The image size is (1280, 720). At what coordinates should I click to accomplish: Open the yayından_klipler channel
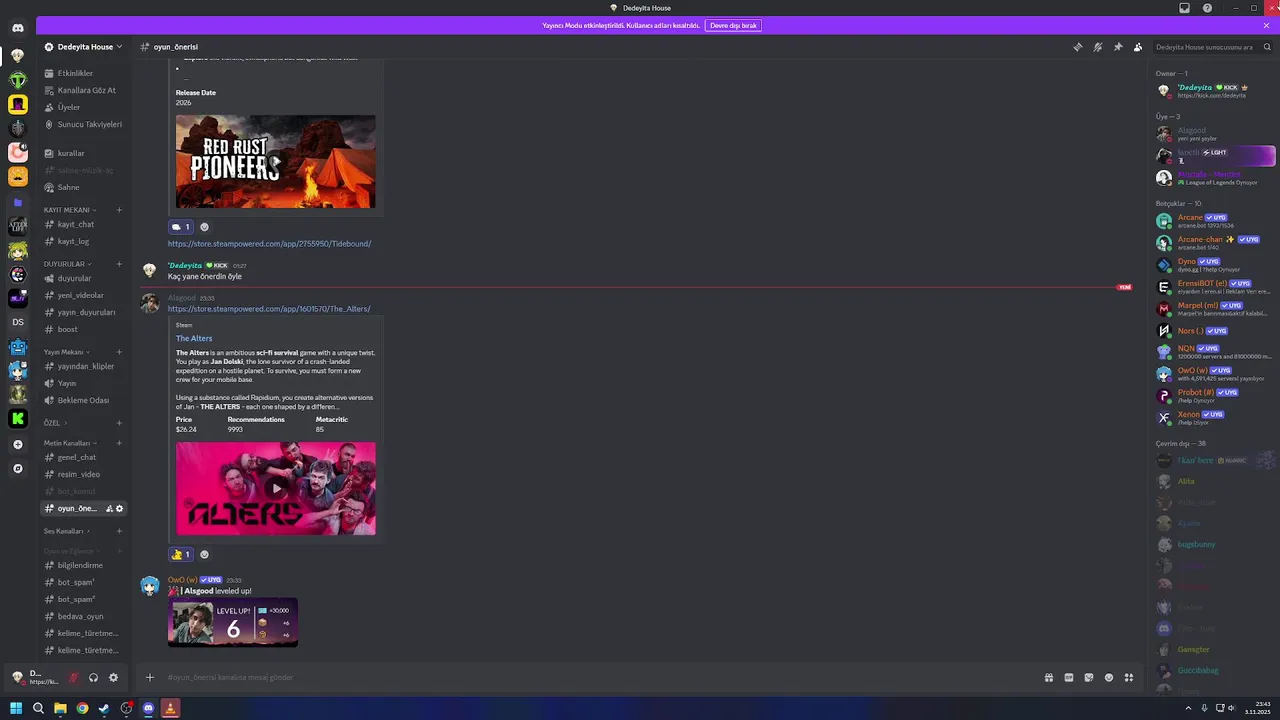pyautogui.click(x=86, y=366)
